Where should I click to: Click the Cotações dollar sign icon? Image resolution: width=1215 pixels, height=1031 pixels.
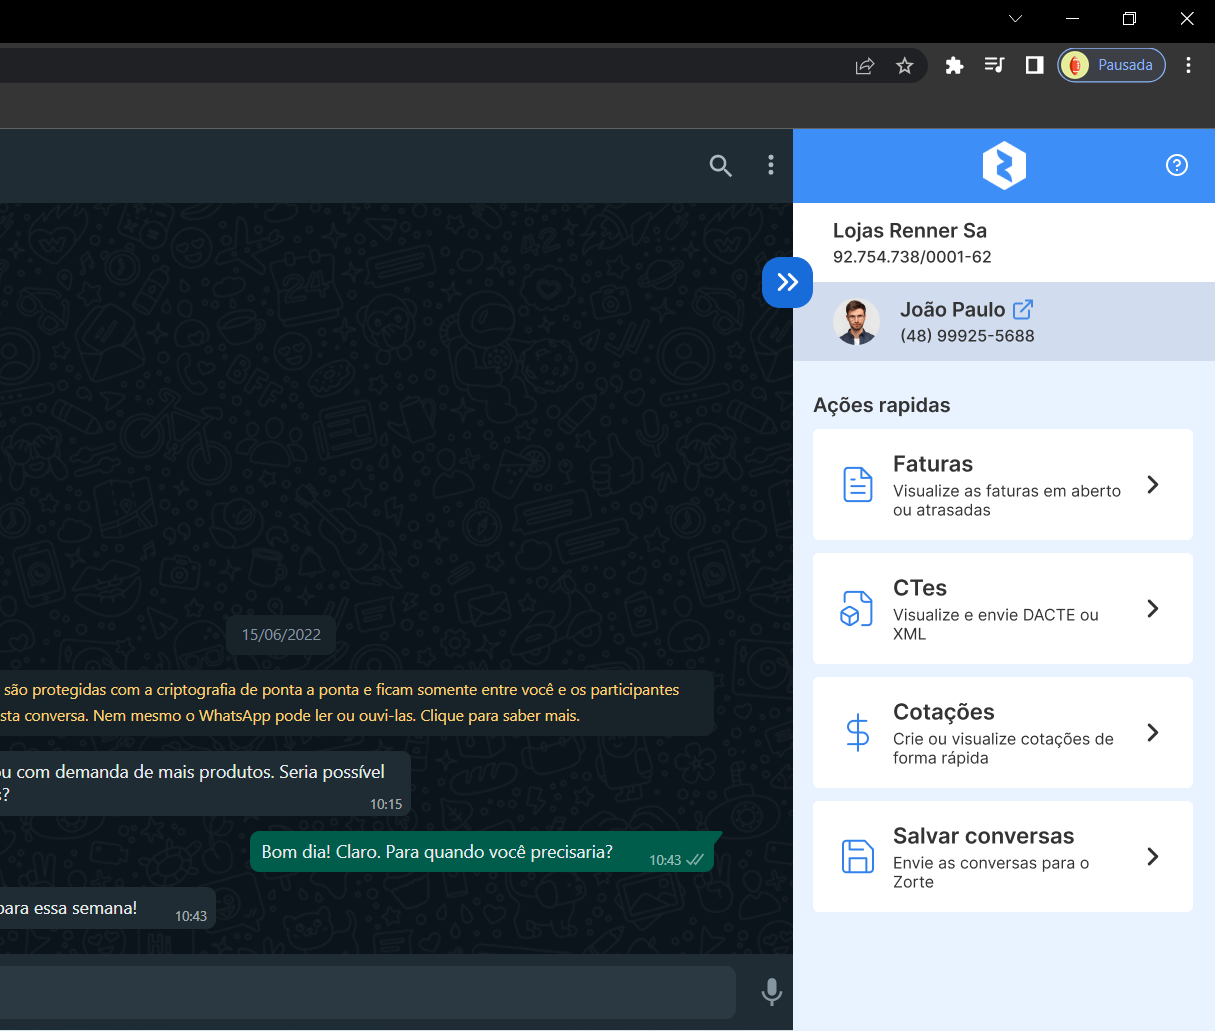[857, 733]
